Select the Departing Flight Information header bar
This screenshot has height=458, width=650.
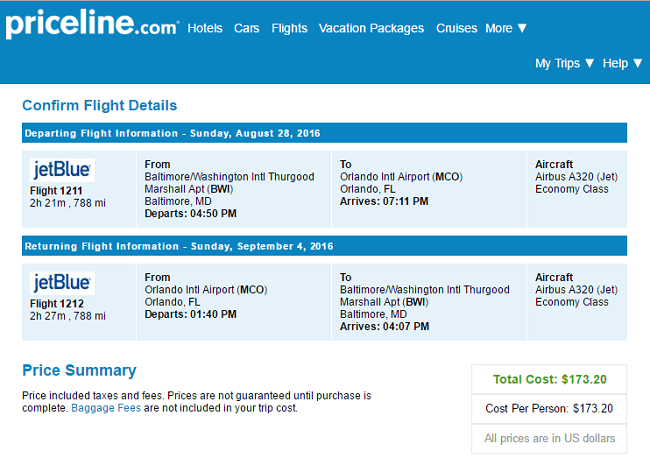coord(324,133)
